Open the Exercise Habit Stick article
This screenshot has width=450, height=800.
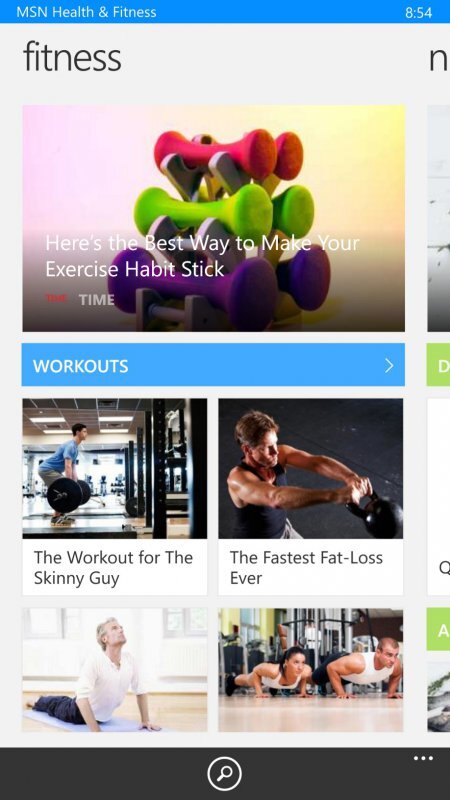point(202,256)
